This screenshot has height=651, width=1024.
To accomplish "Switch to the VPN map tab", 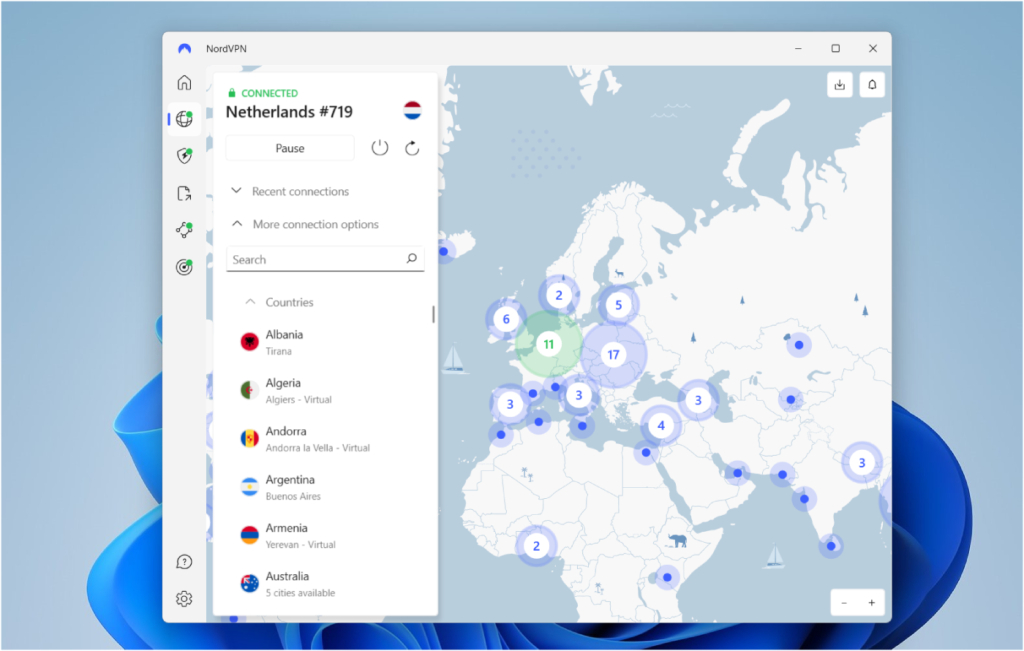I will pos(184,119).
